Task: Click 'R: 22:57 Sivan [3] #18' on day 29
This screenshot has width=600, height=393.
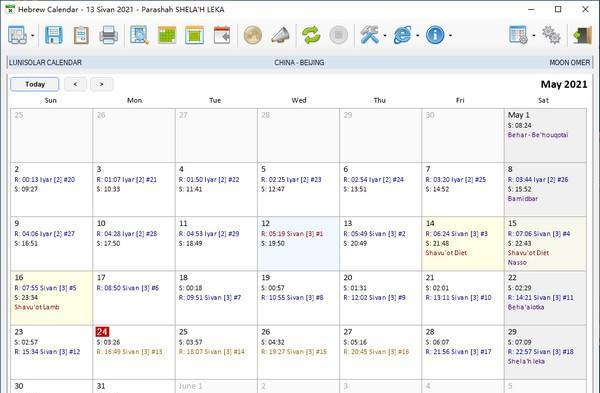Action: (x=540, y=352)
